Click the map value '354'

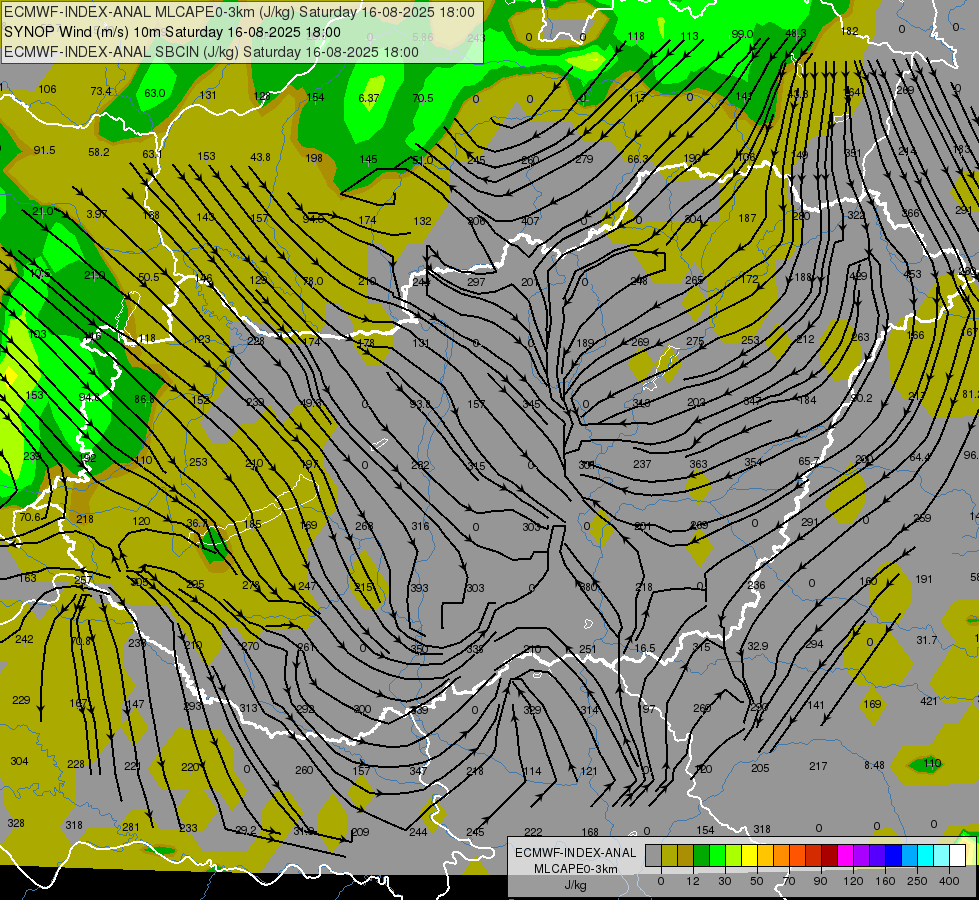coord(753,462)
